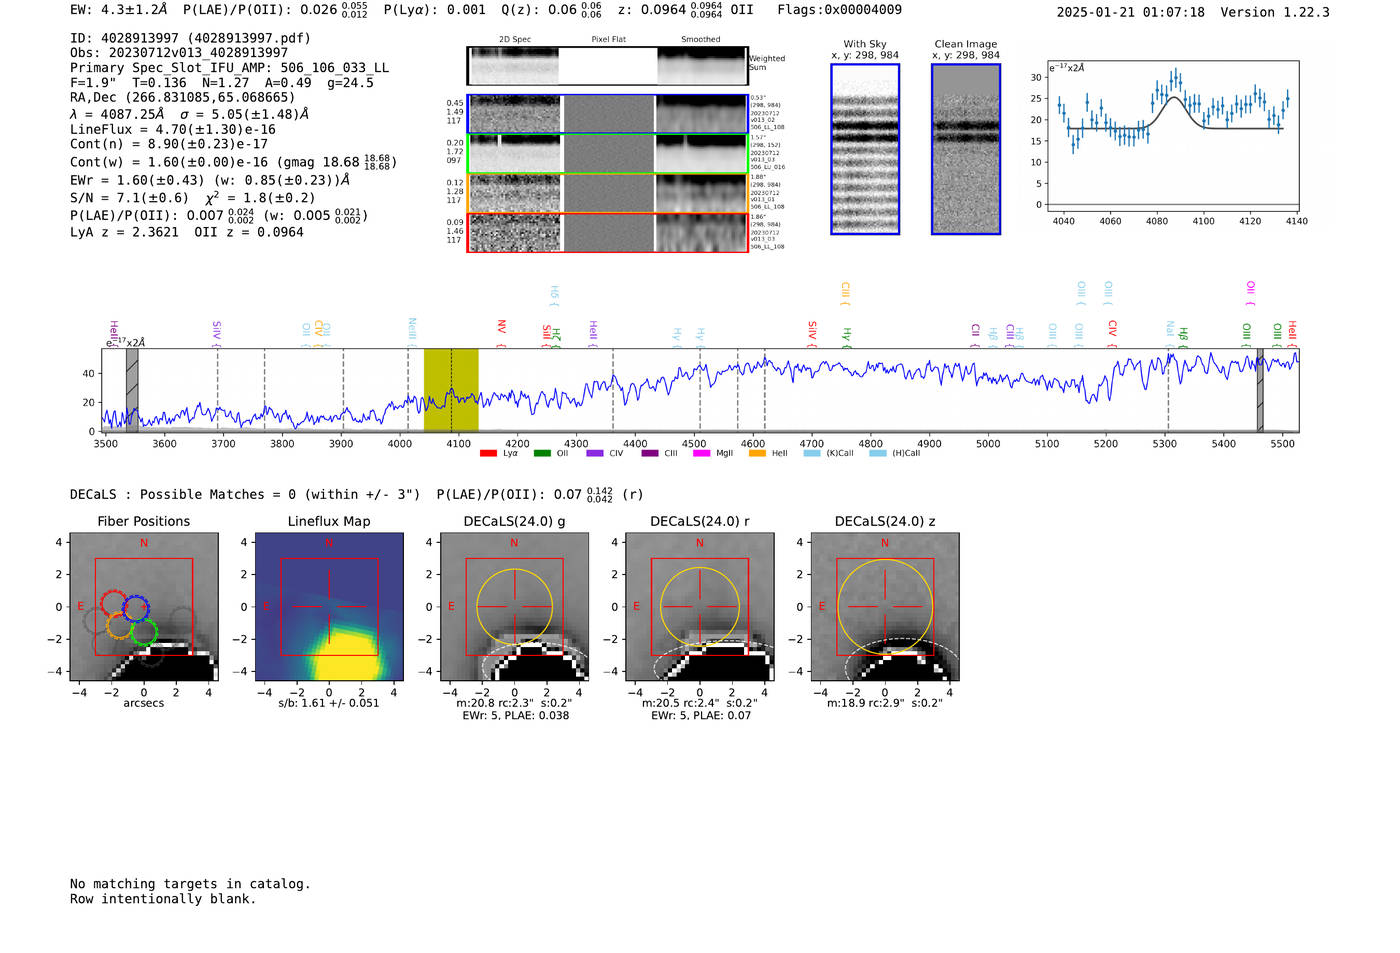The image size is (1400, 953).
Task: Click the (K)CaII legend swatch
Action: tap(812, 454)
